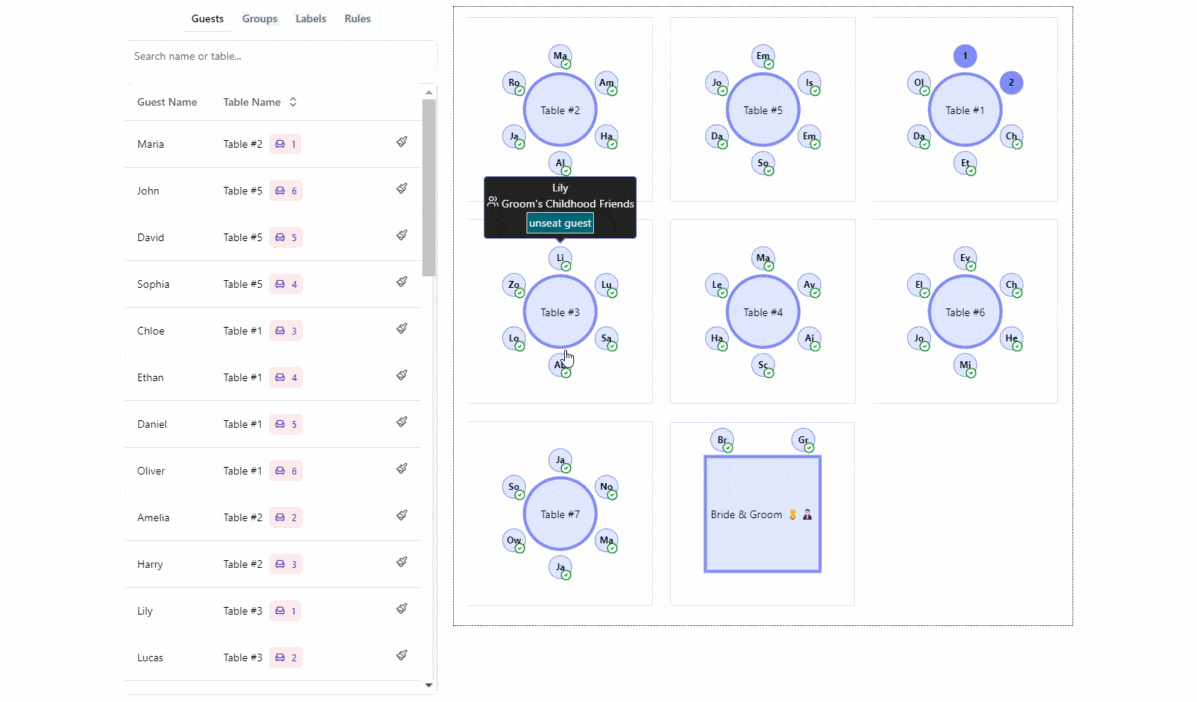Switch to the Rules tab
The width and height of the screenshot is (1197, 702).
coord(357,18)
